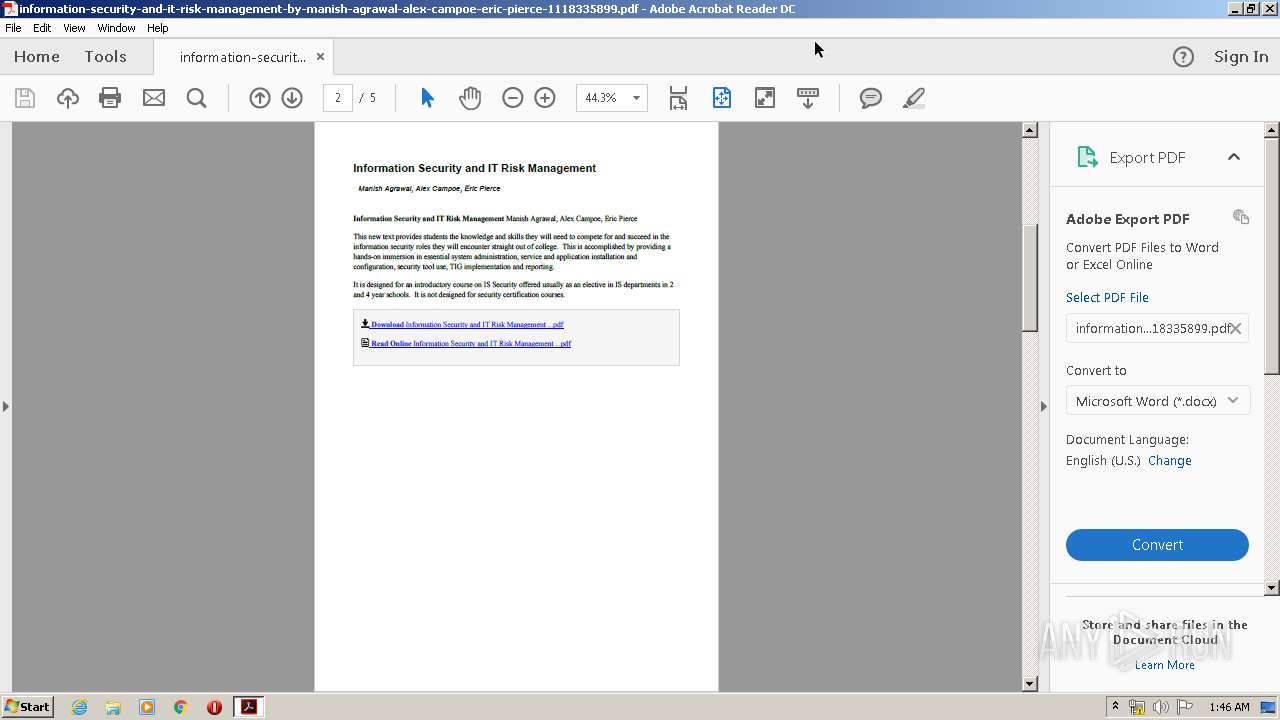This screenshot has width=1280, height=720.
Task: Fit one full page to window
Action: (722, 98)
